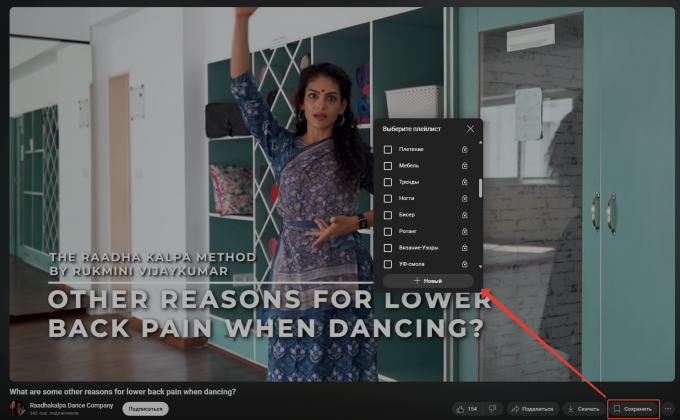Select the Ногти playlist entry
680x420 pixels.
[x=406, y=199]
